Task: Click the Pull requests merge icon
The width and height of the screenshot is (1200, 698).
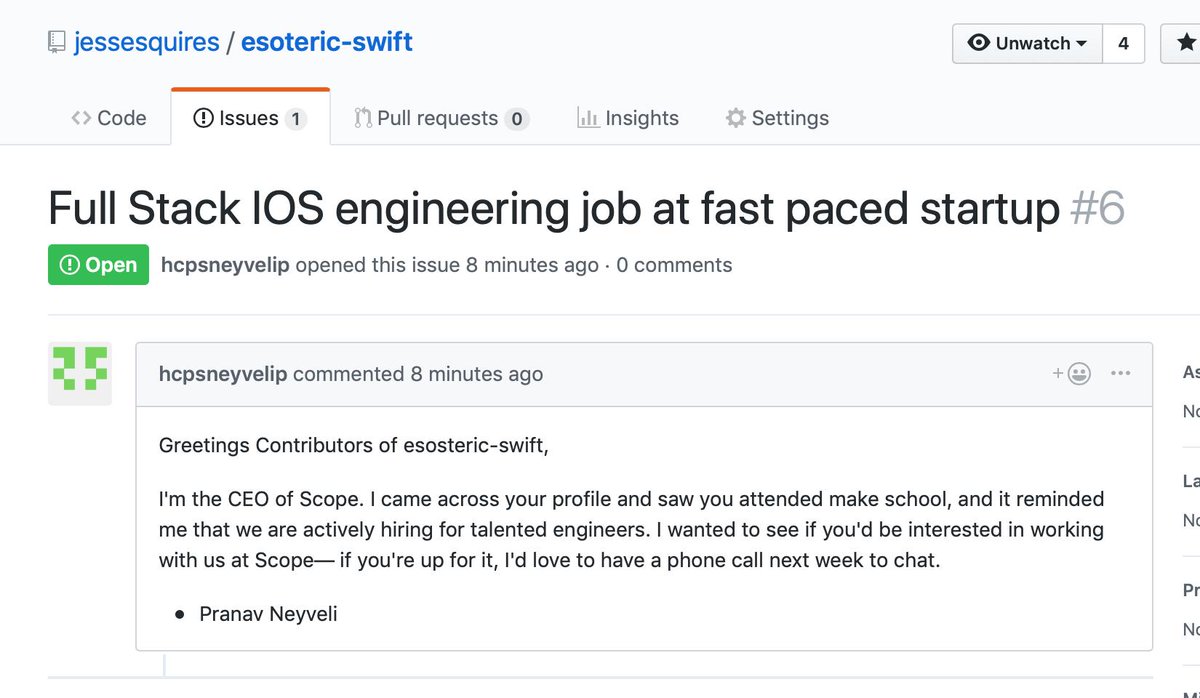Action: coord(363,118)
